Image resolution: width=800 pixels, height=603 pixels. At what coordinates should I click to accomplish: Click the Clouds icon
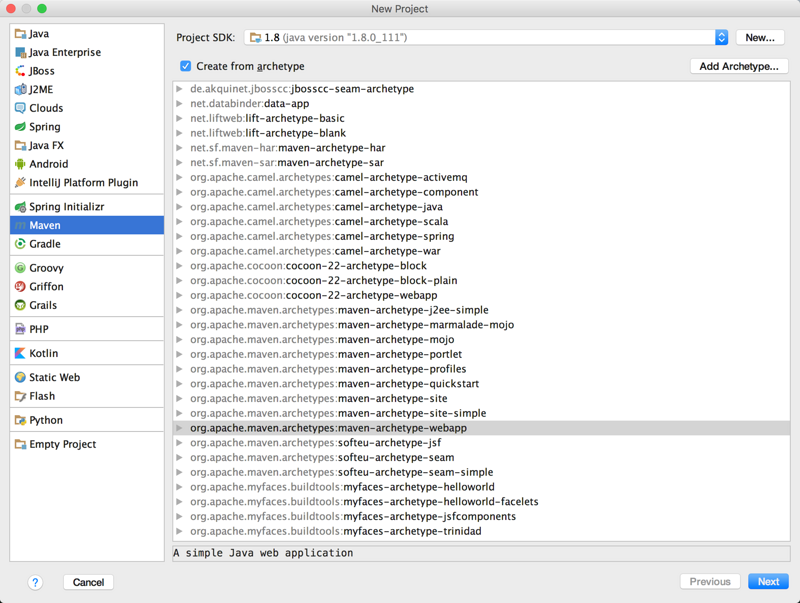pos(20,108)
